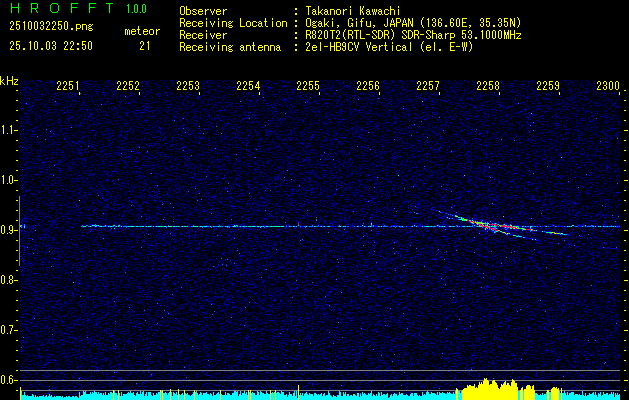629x400 pixels.
Task: Click the meteor count value 21
Action: pos(145,45)
